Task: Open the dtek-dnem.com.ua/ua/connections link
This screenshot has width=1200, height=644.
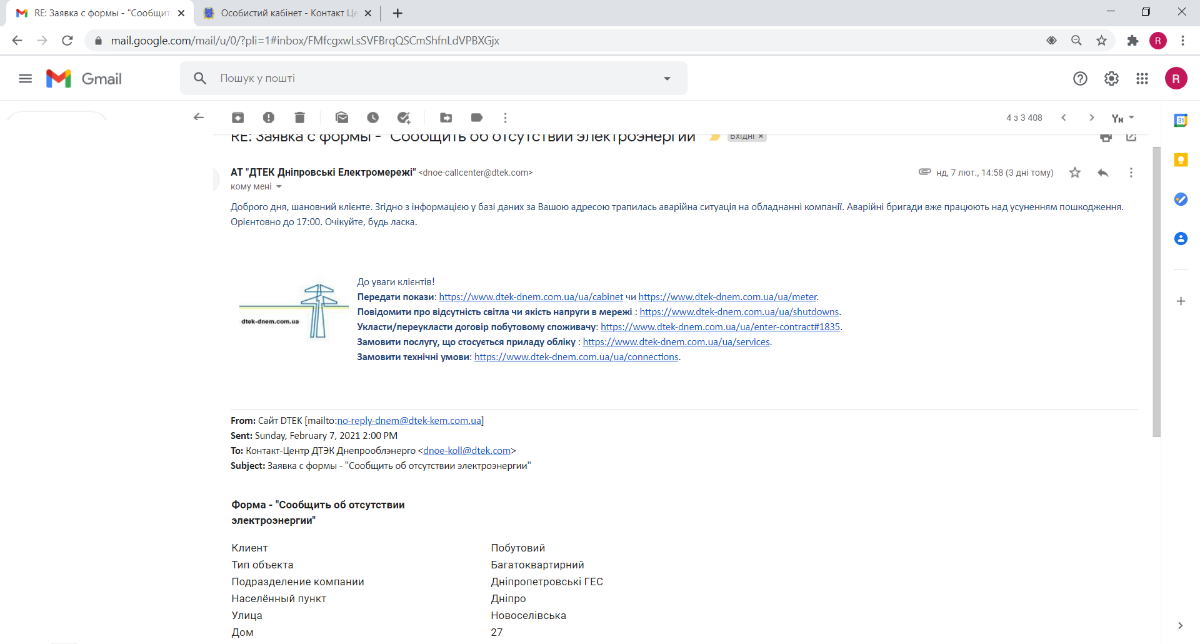Action: click(x=577, y=357)
